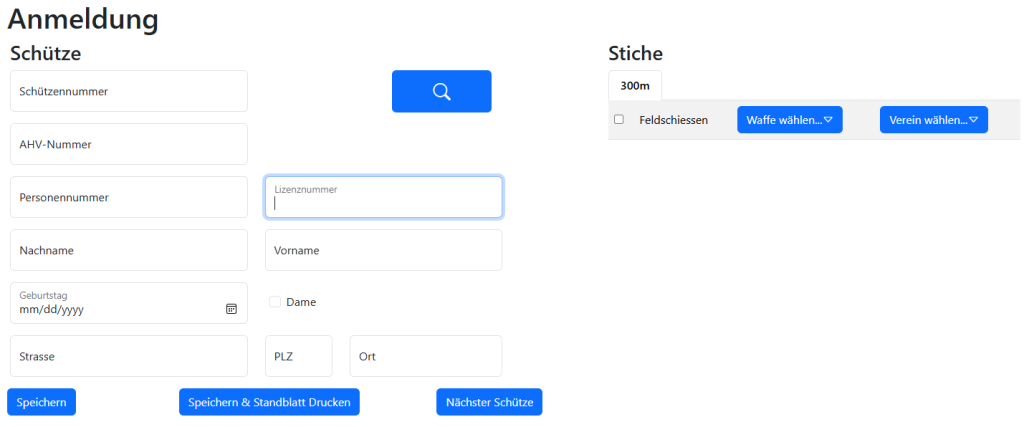Focus the PLZ field

[x=298, y=356]
